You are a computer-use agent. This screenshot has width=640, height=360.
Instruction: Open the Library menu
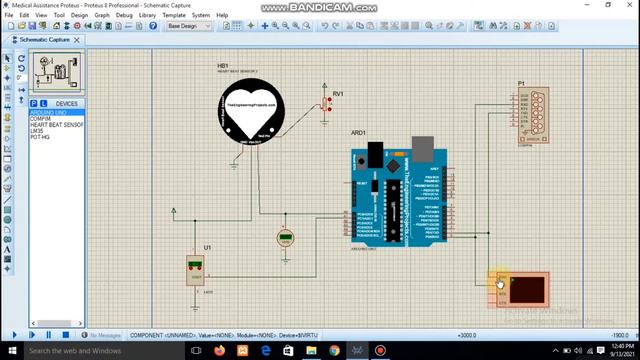pos(147,15)
